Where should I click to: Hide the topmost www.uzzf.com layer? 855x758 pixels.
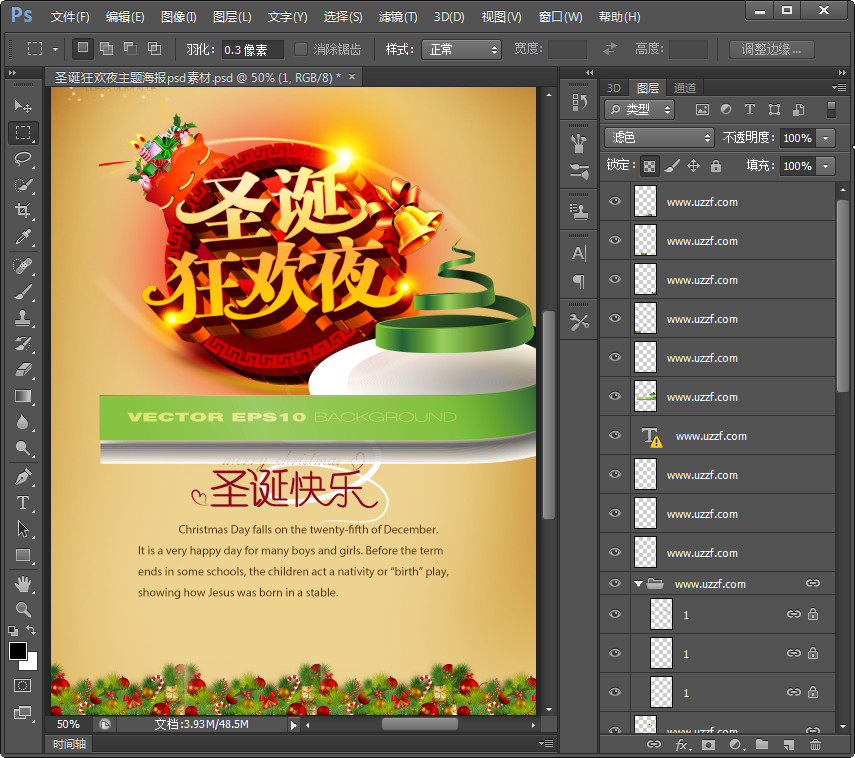pyautogui.click(x=615, y=201)
